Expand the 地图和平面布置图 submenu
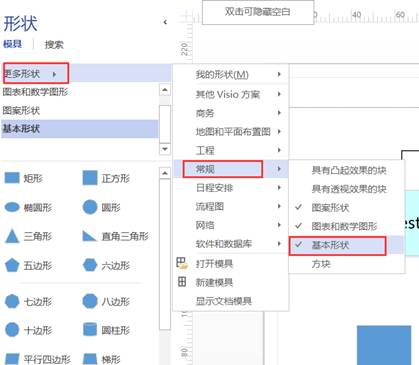This screenshot has width=419, height=365. (x=231, y=132)
